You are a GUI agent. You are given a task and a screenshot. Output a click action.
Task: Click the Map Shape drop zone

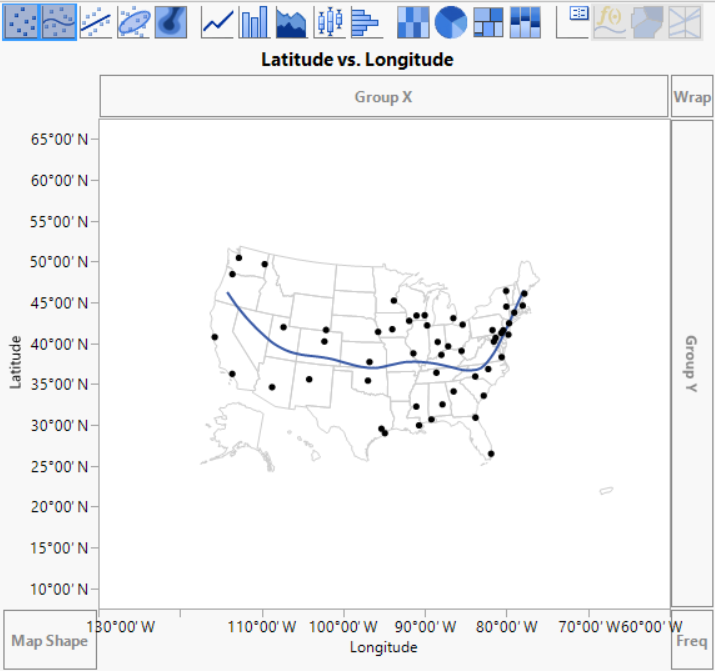pos(48,639)
